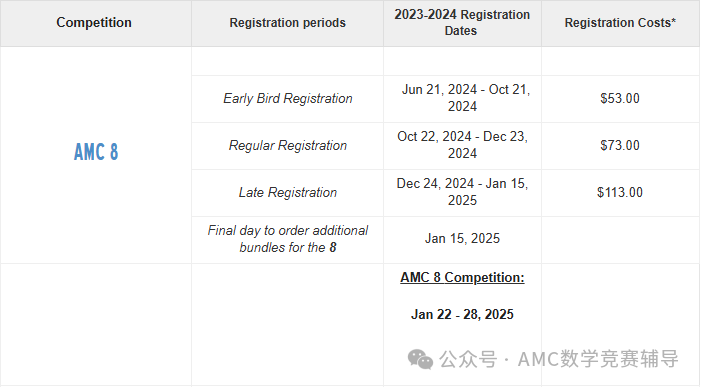Click the AMC数学竞赛辅导 watermark text
The height and width of the screenshot is (387, 701).
coord(598,359)
